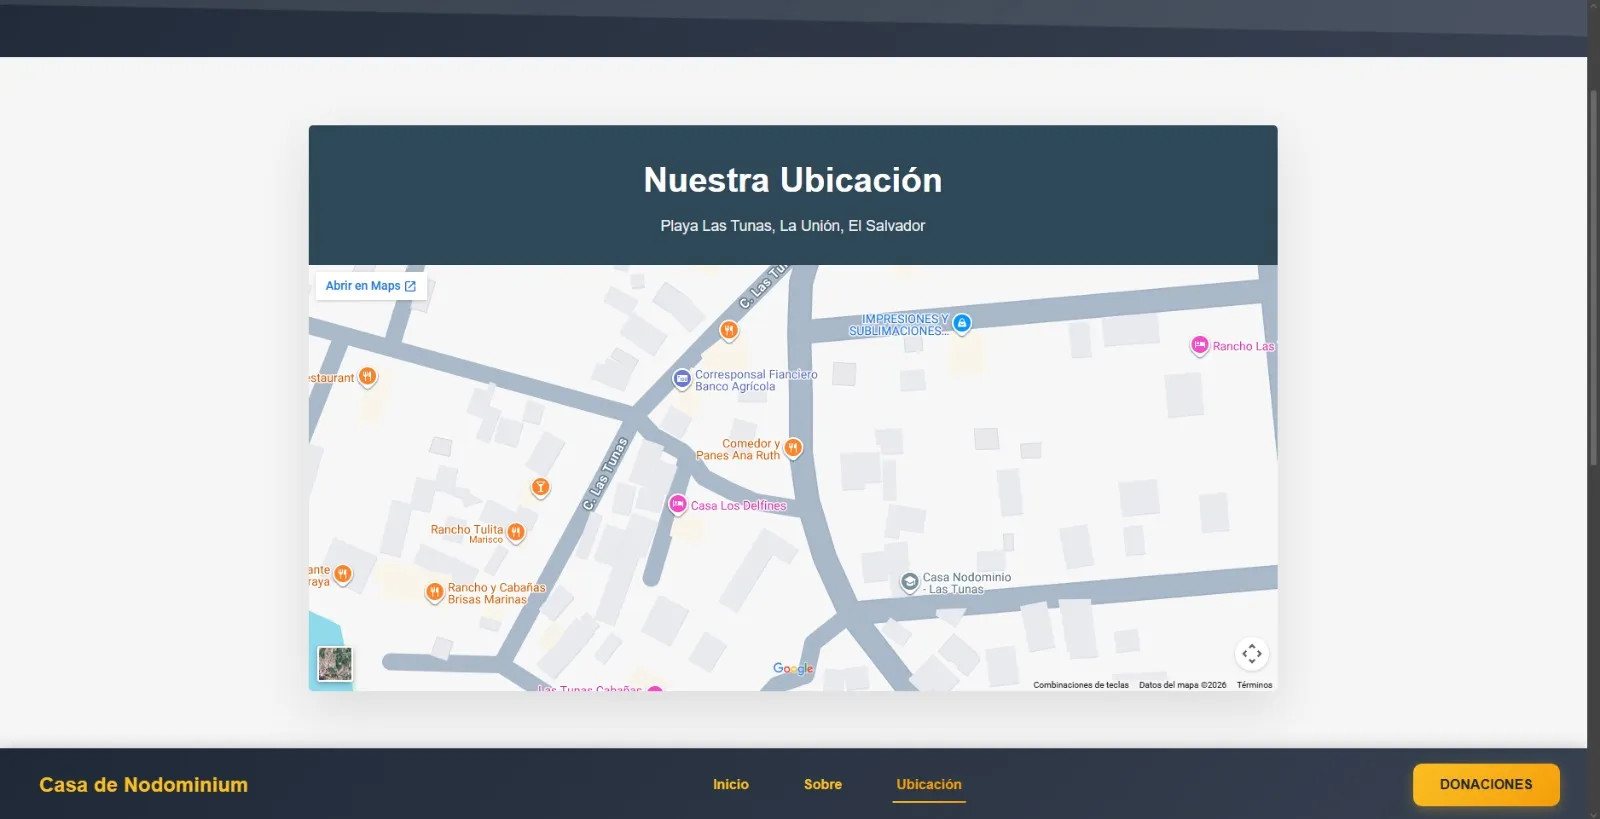The image size is (1600, 819).
Task: Open the map camera controls button
Action: coord(1252,654)
